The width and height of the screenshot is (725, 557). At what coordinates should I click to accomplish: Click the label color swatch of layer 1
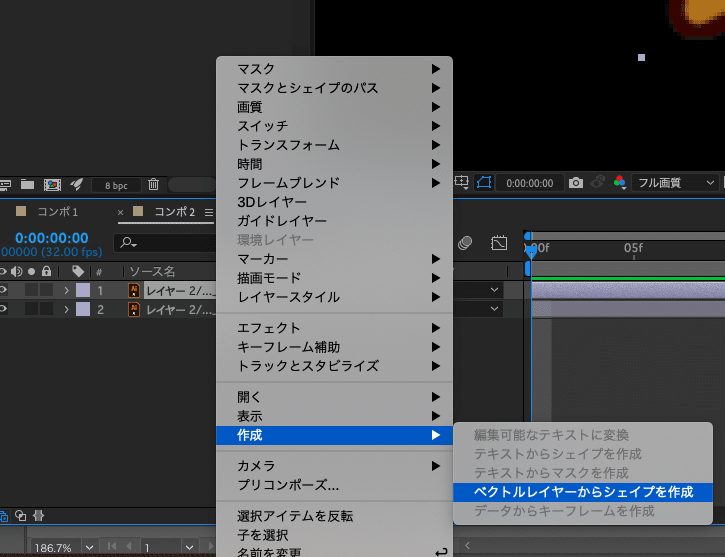83,290
